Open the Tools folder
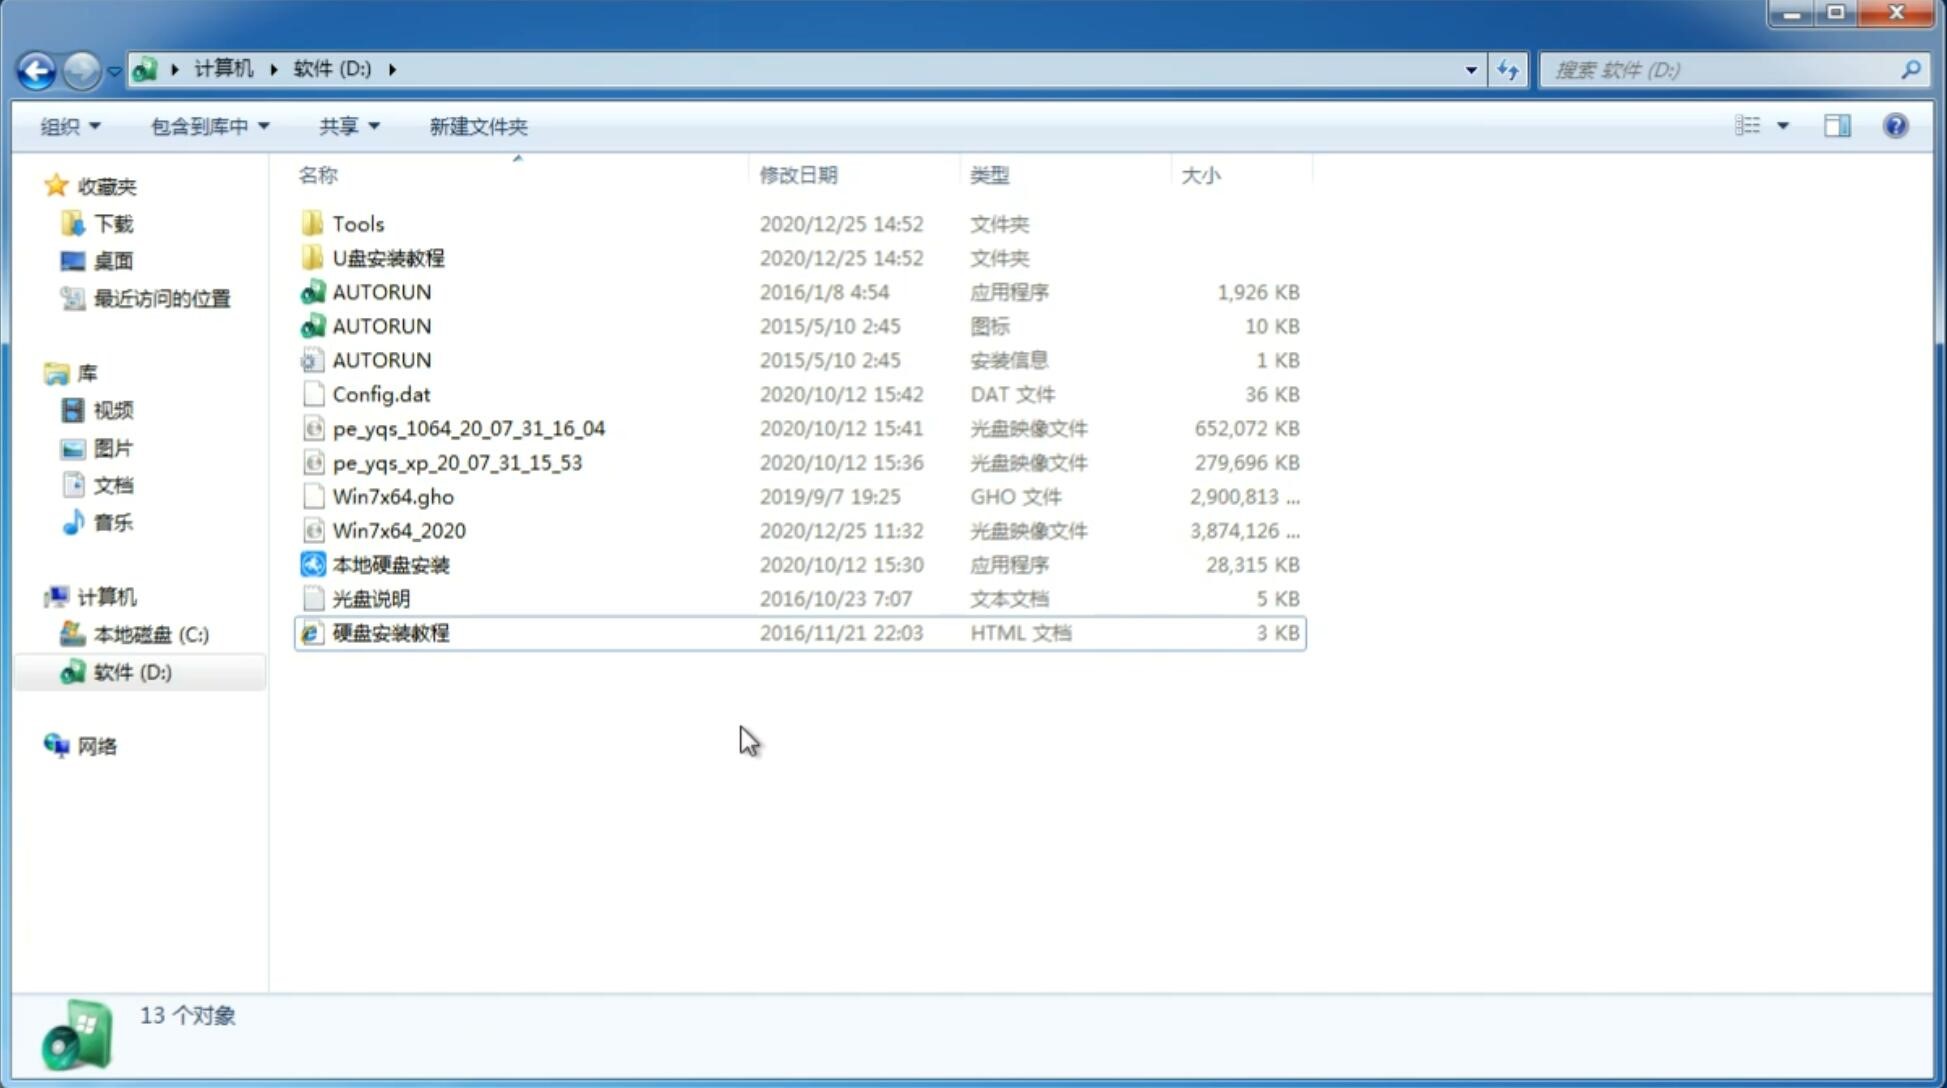The height and width of the screenshot is (1088, 1947). [358, 223]
